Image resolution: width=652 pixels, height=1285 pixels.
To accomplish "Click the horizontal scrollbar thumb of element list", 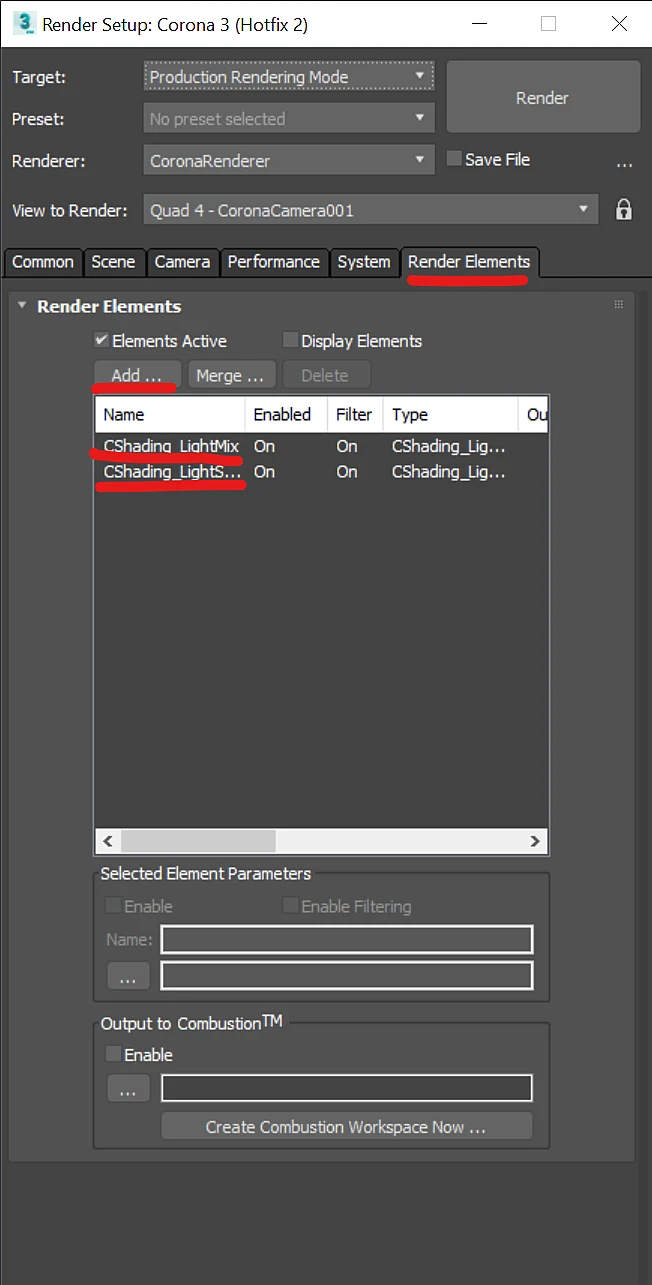I will point(198,841).
